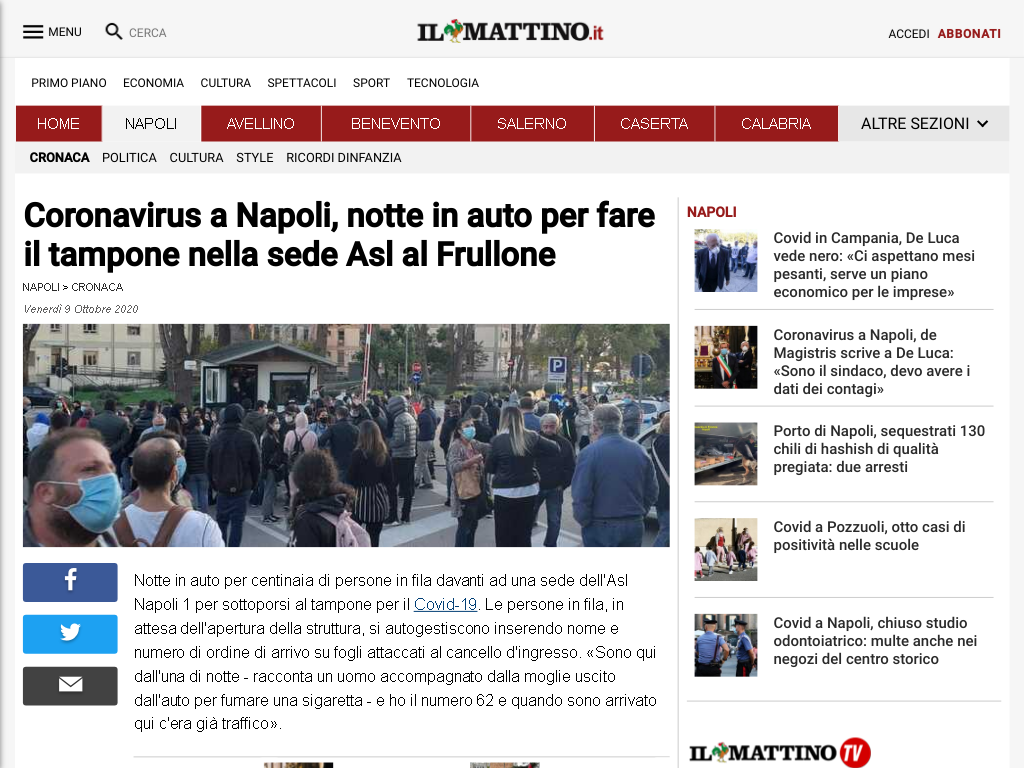Image resolution: width=1024 pixels, height=768 pixels.
Task: Follow the Covid-19 hyperlink in article
Action: 445,604
